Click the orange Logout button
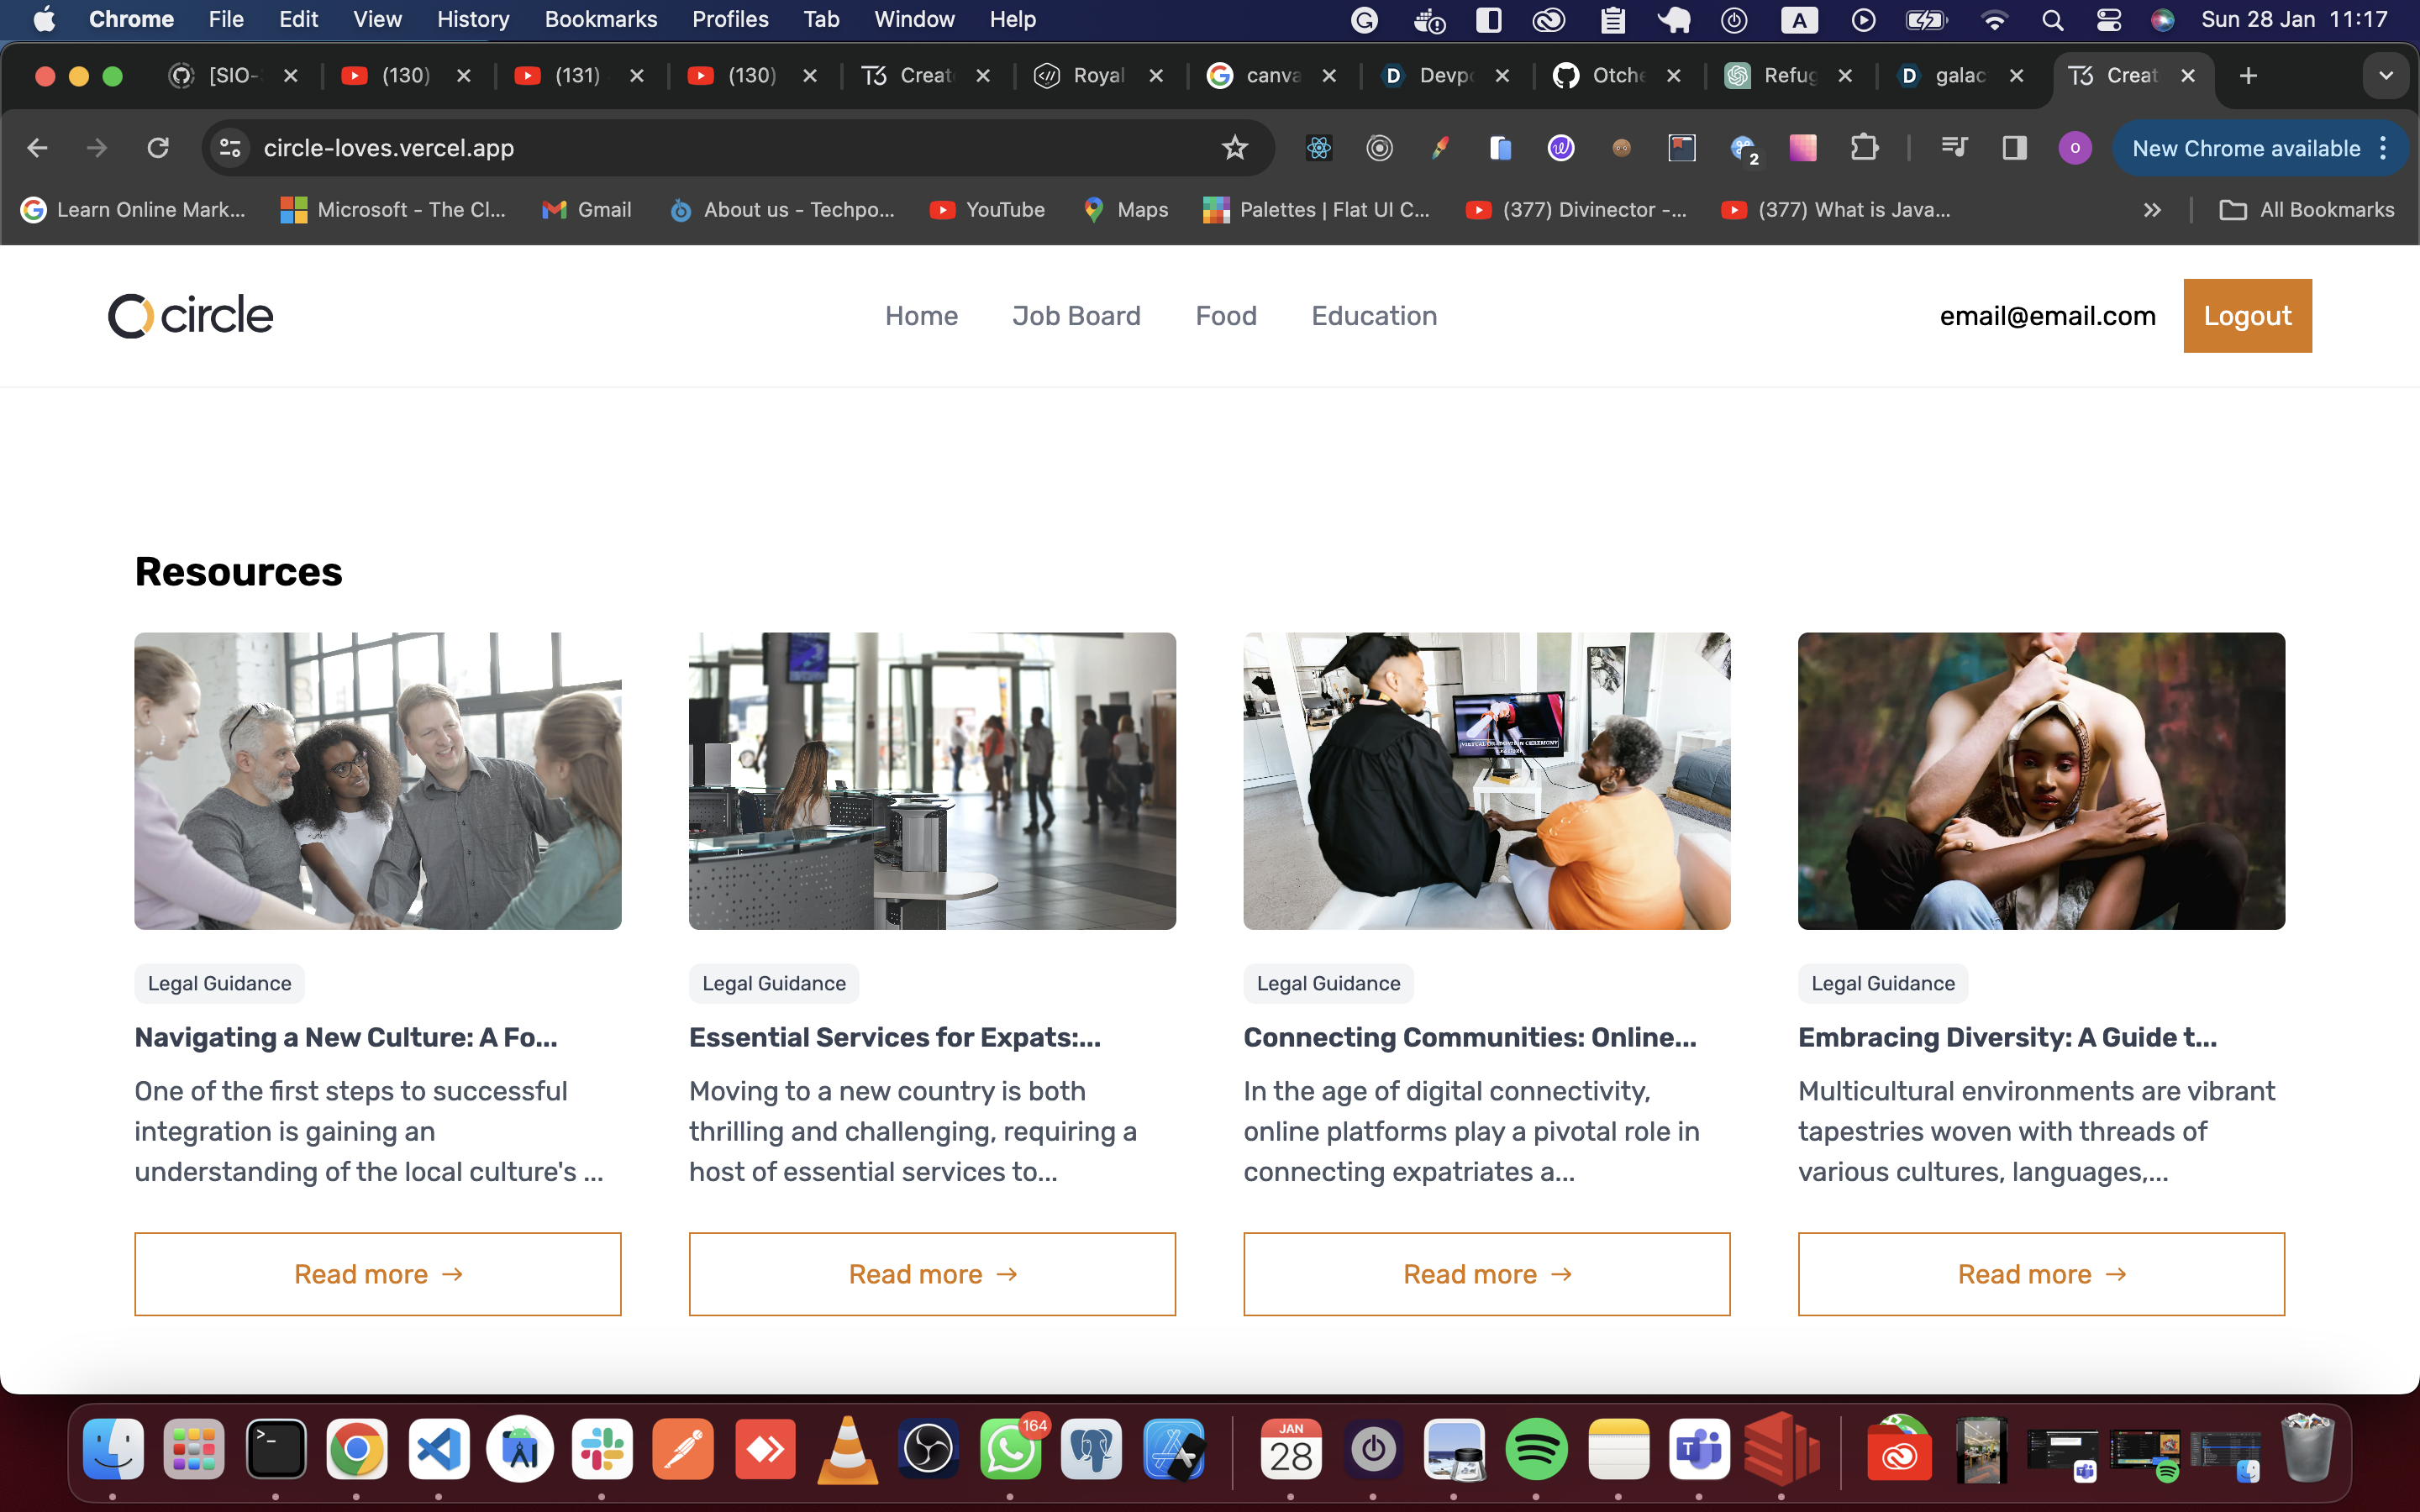 2247,316
